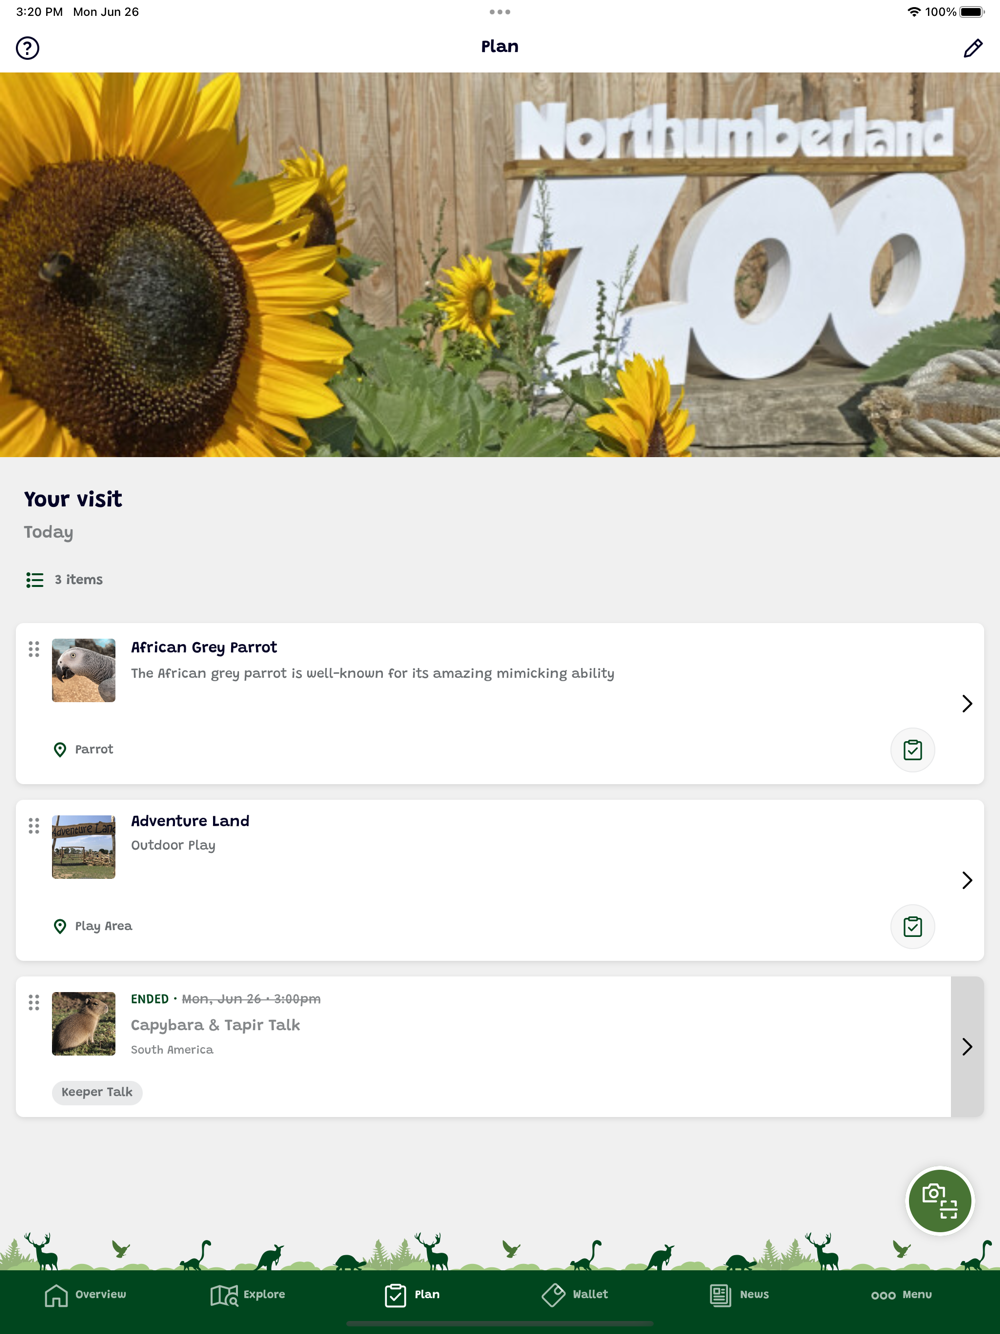Tap the Parrot location pin icon
The width and height of the screenshot is (1000, 1334).
[60, 750]
